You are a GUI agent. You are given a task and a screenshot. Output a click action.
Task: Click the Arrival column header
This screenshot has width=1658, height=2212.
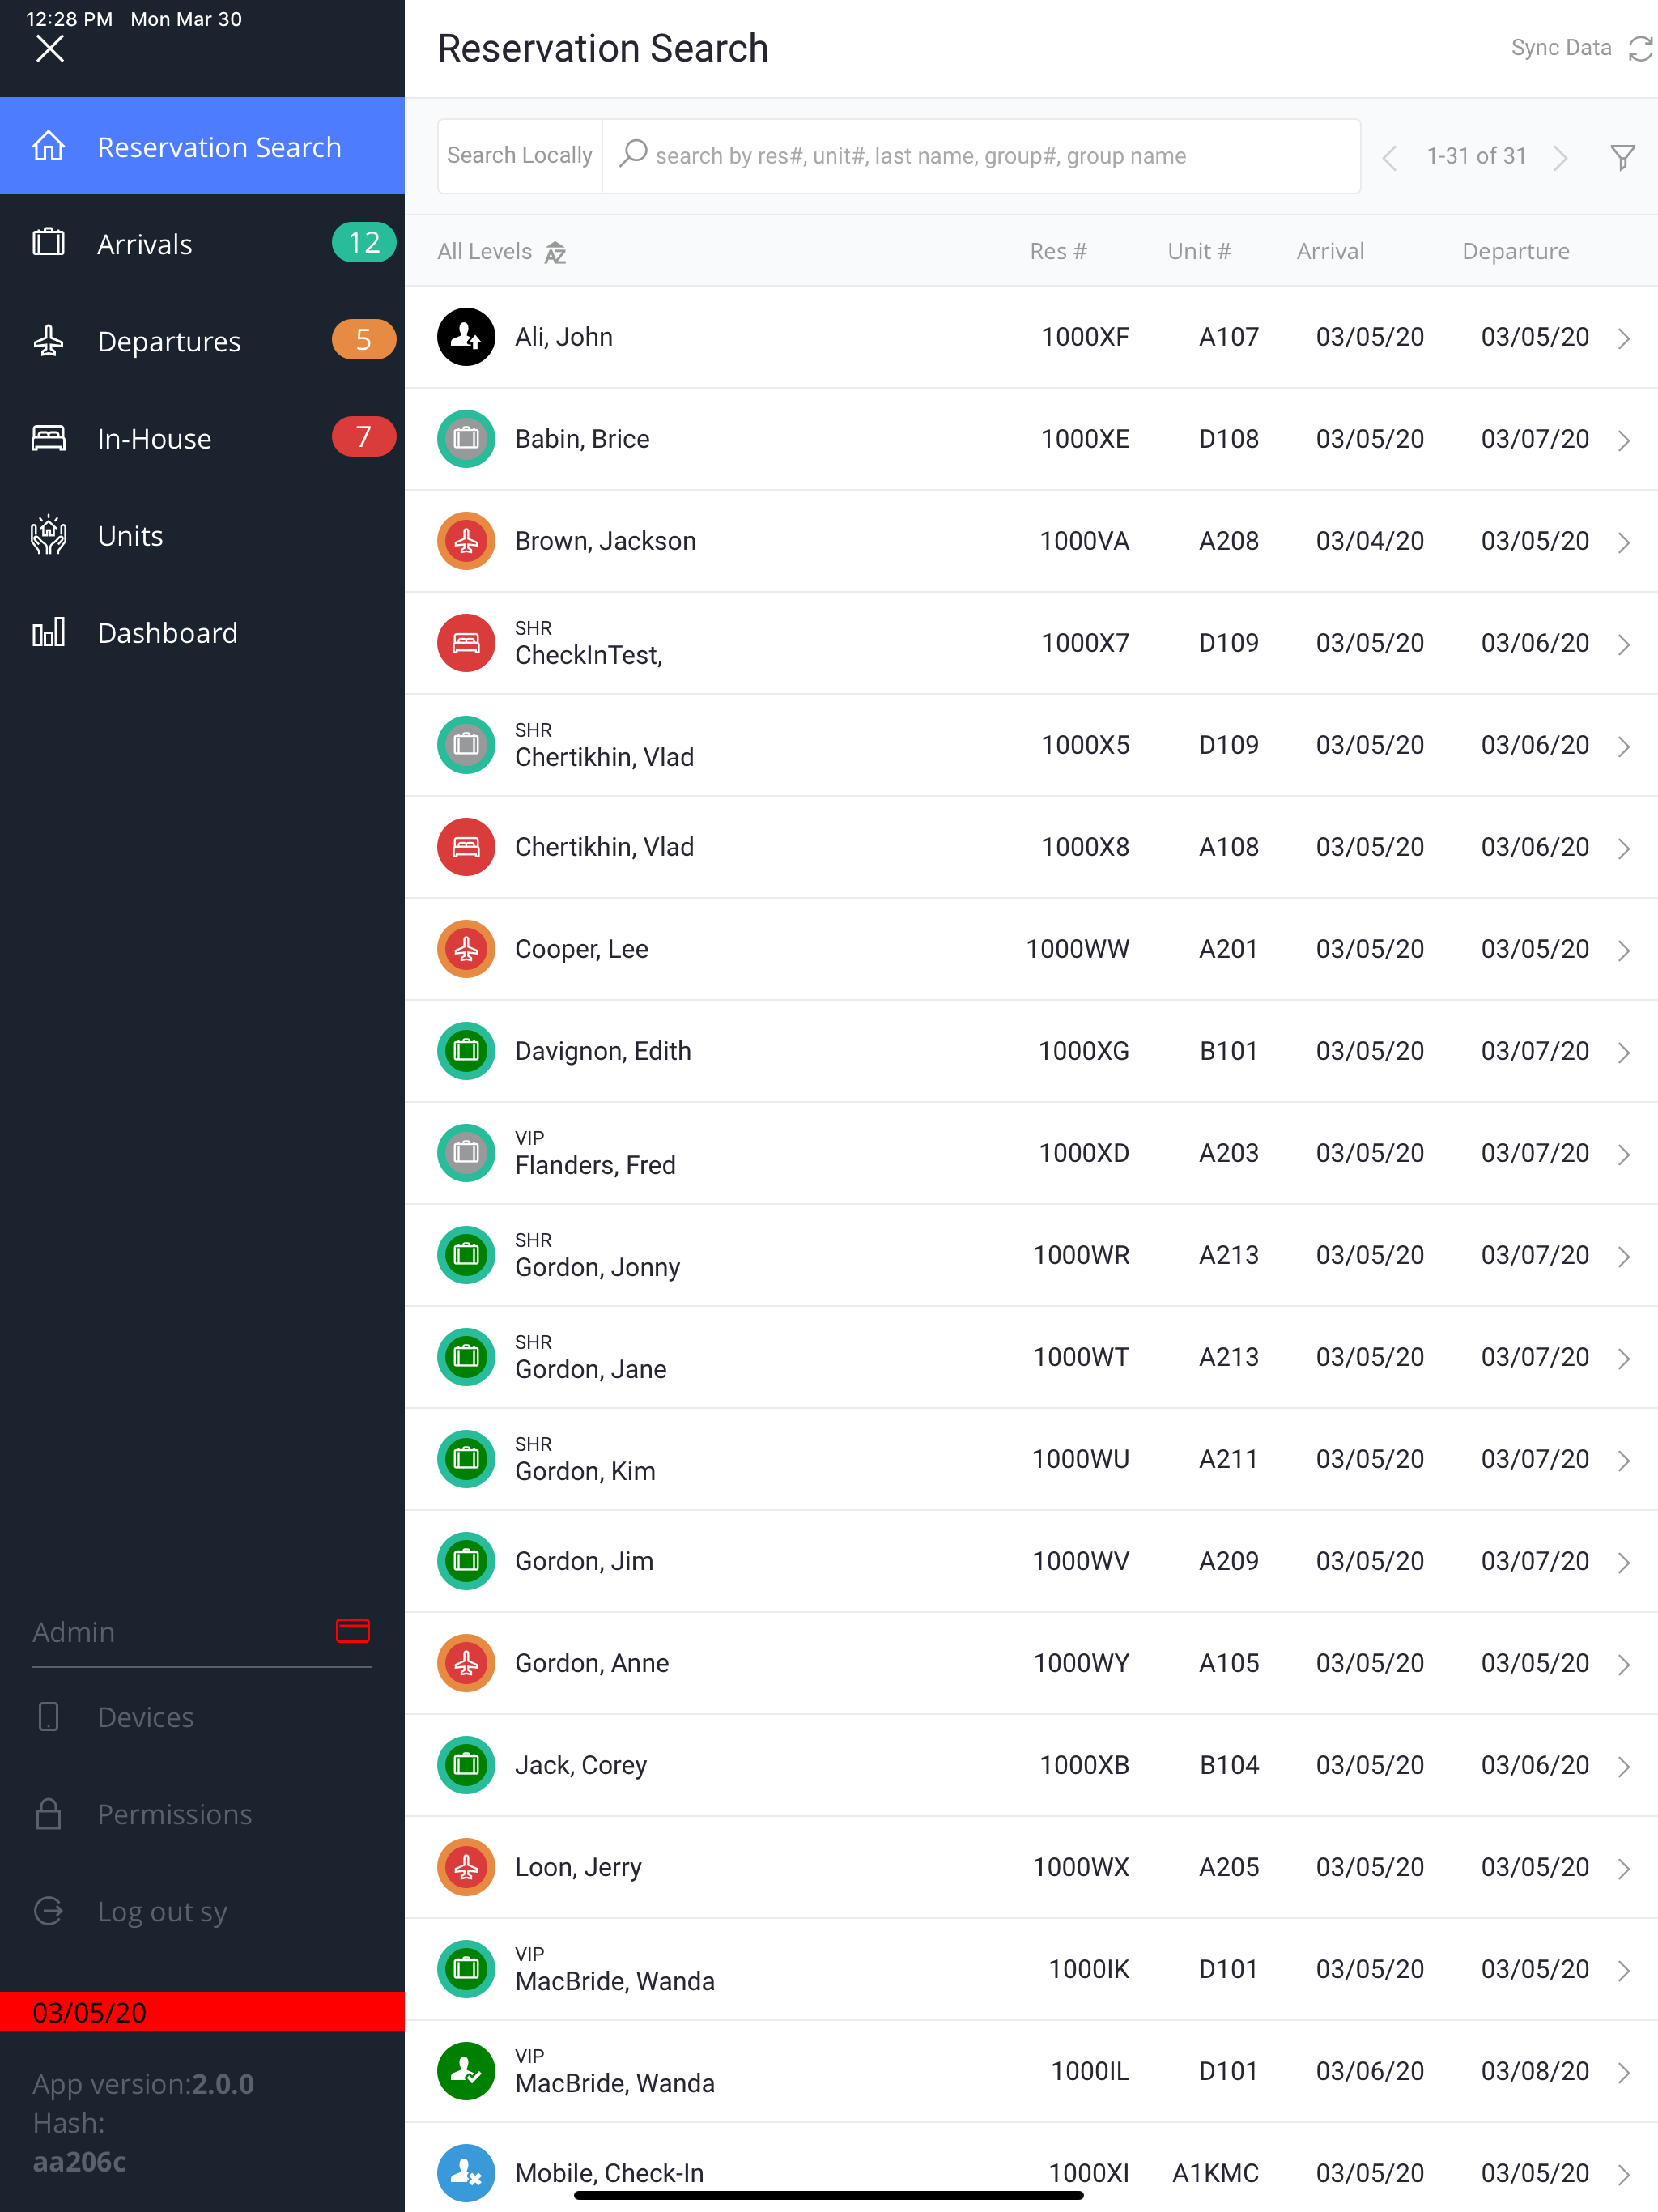[x=1329, y=251]
